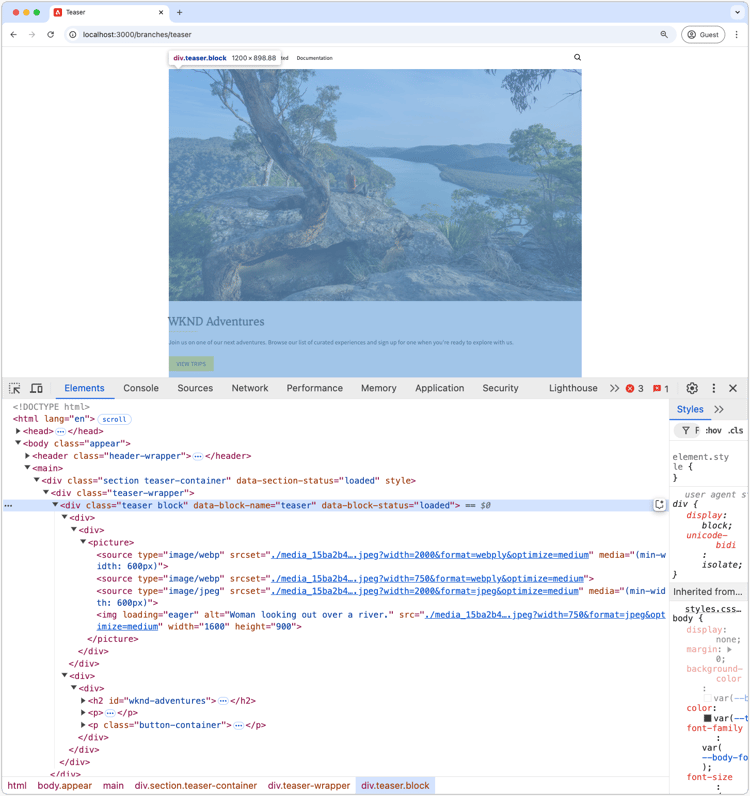The height and width of the screenshot is (796, 750).
Task: Click the three dots beside the selected node
Action: [x=9, y=506]
